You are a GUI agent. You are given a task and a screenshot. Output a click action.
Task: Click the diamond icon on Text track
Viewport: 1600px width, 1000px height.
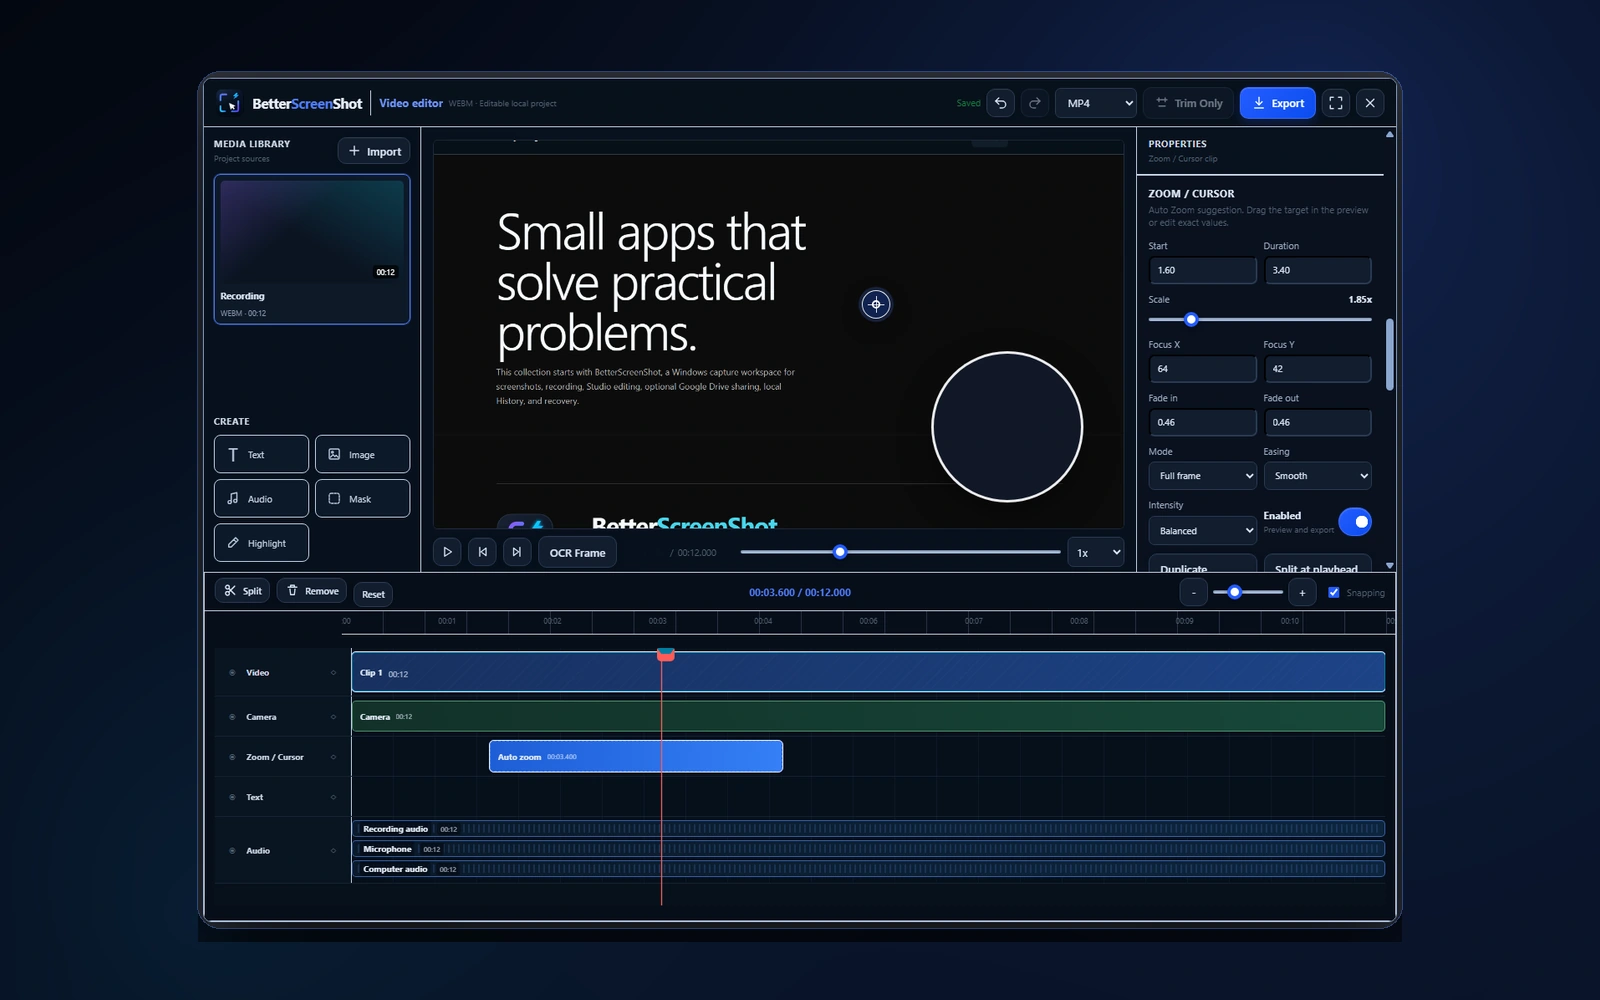click(x=333, y=797)
